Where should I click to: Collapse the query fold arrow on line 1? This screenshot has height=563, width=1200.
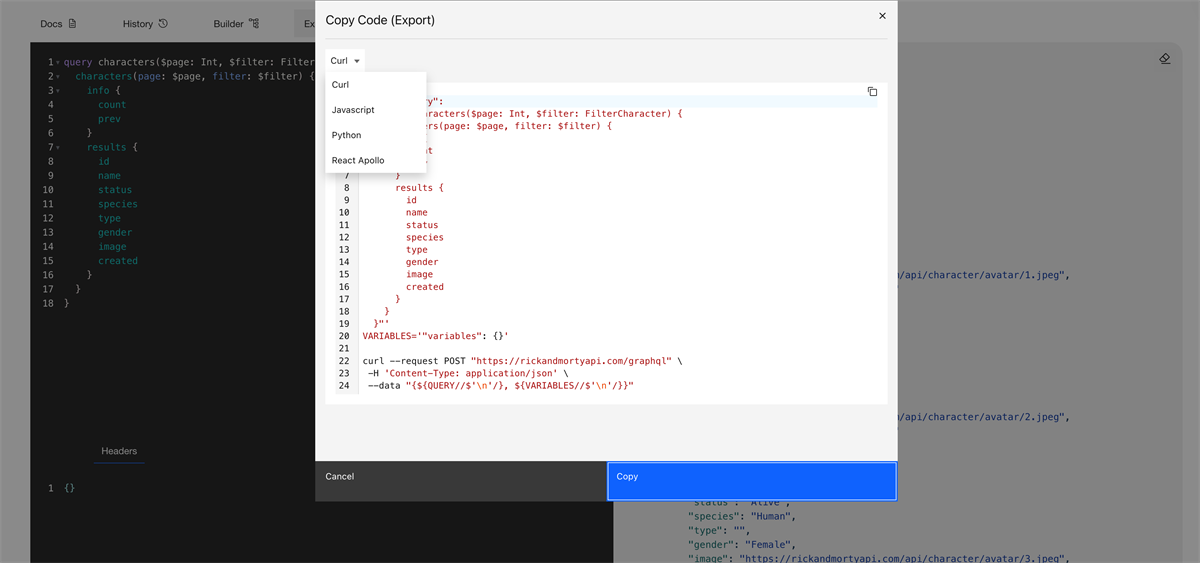tap(58, 63)
